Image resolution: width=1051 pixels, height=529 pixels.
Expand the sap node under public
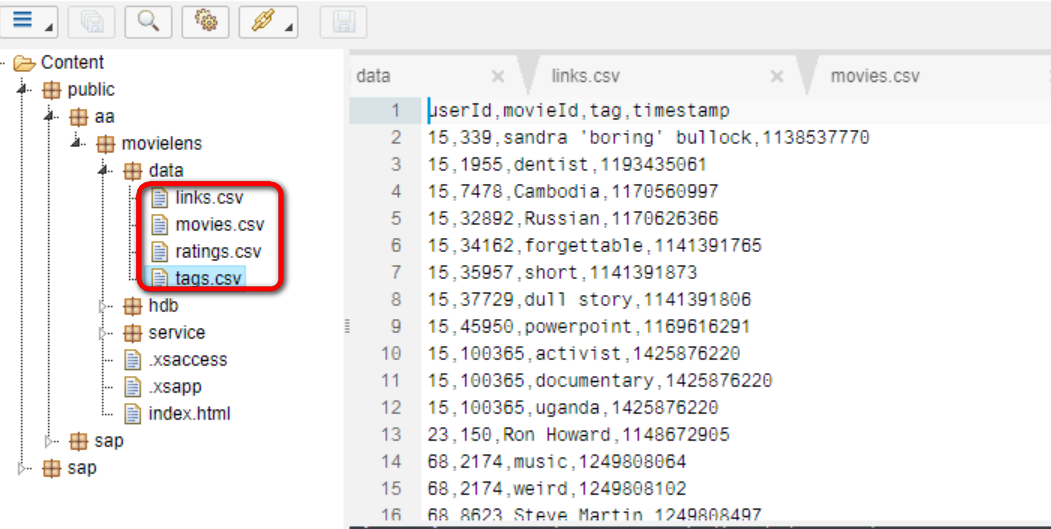50,441
